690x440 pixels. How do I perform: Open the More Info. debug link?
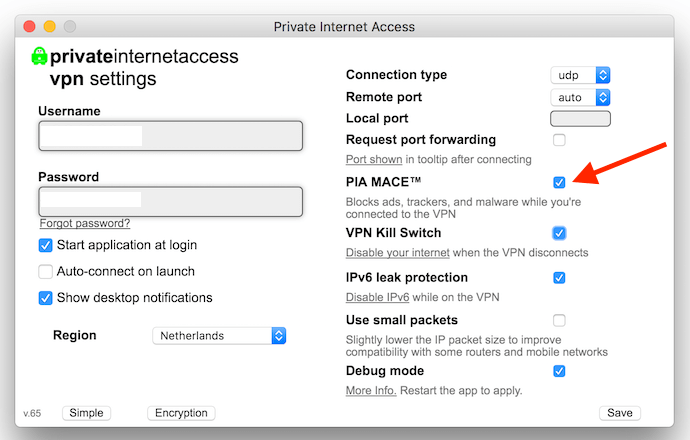[x=371, y=391]
